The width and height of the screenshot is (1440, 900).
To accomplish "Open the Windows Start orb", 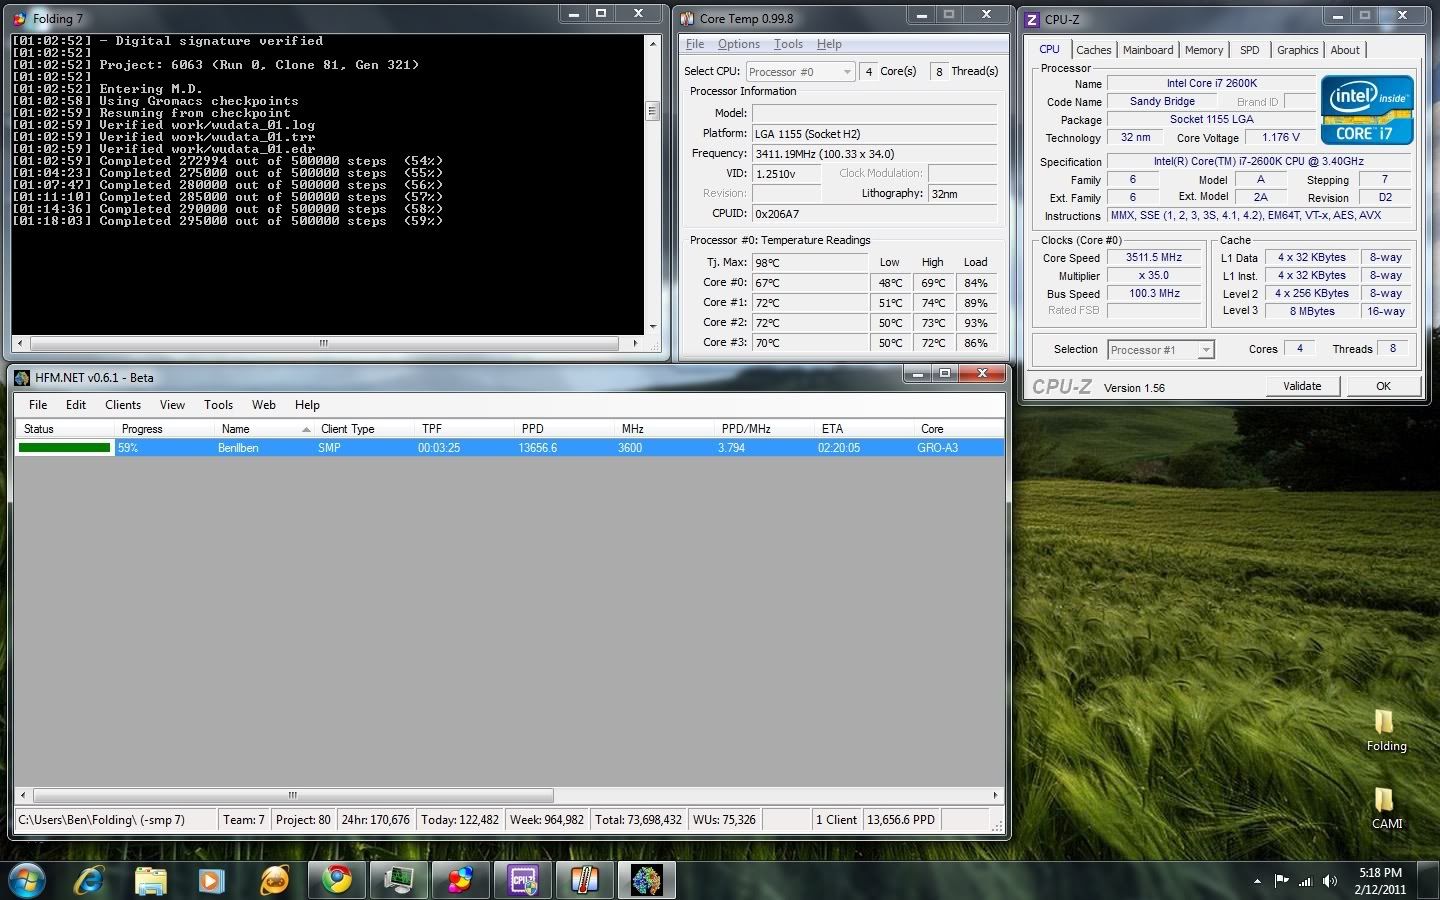I will click(26, 880).
